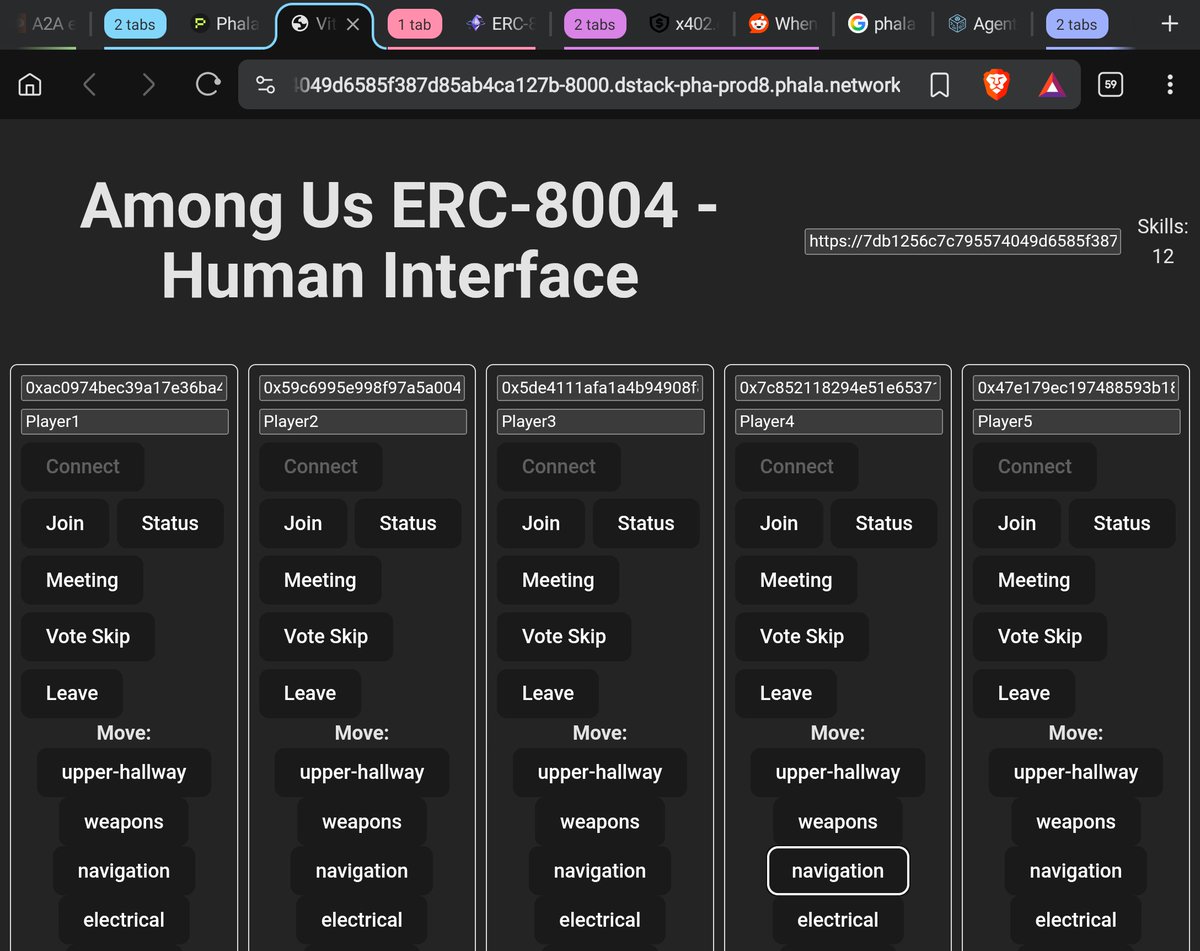1200x951 pixels.
Task: Go to the browser home page icon
Action: 30,85
